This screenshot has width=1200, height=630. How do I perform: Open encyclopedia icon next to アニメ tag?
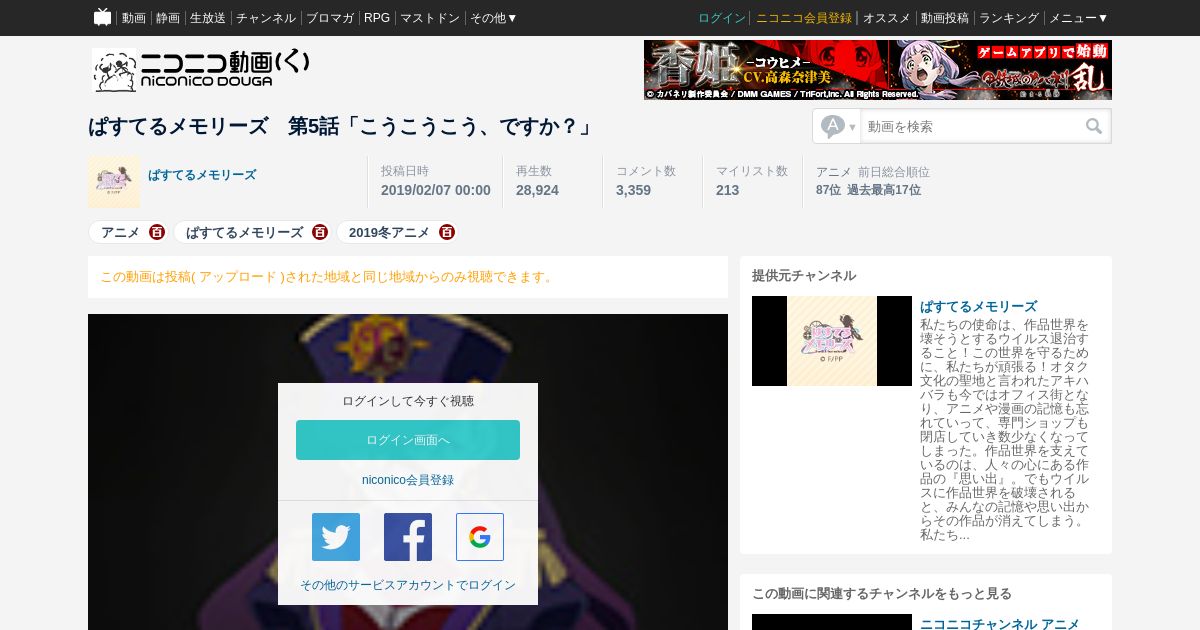pos(157,232)
